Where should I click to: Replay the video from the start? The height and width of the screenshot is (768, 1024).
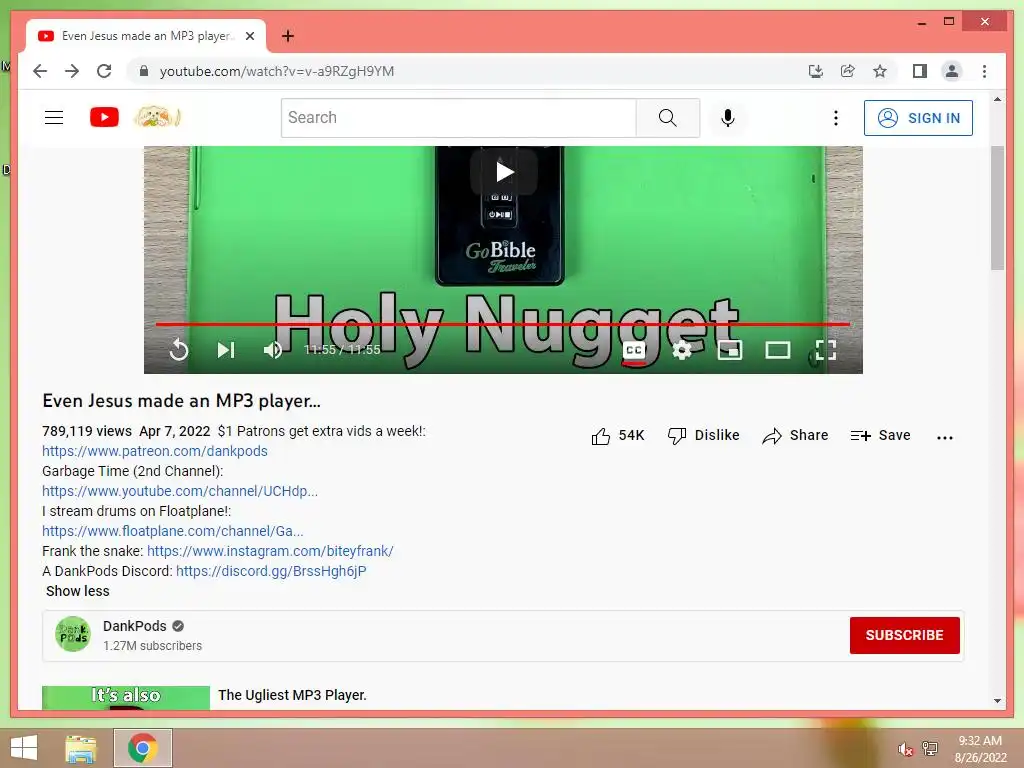(x=178, y=350)
